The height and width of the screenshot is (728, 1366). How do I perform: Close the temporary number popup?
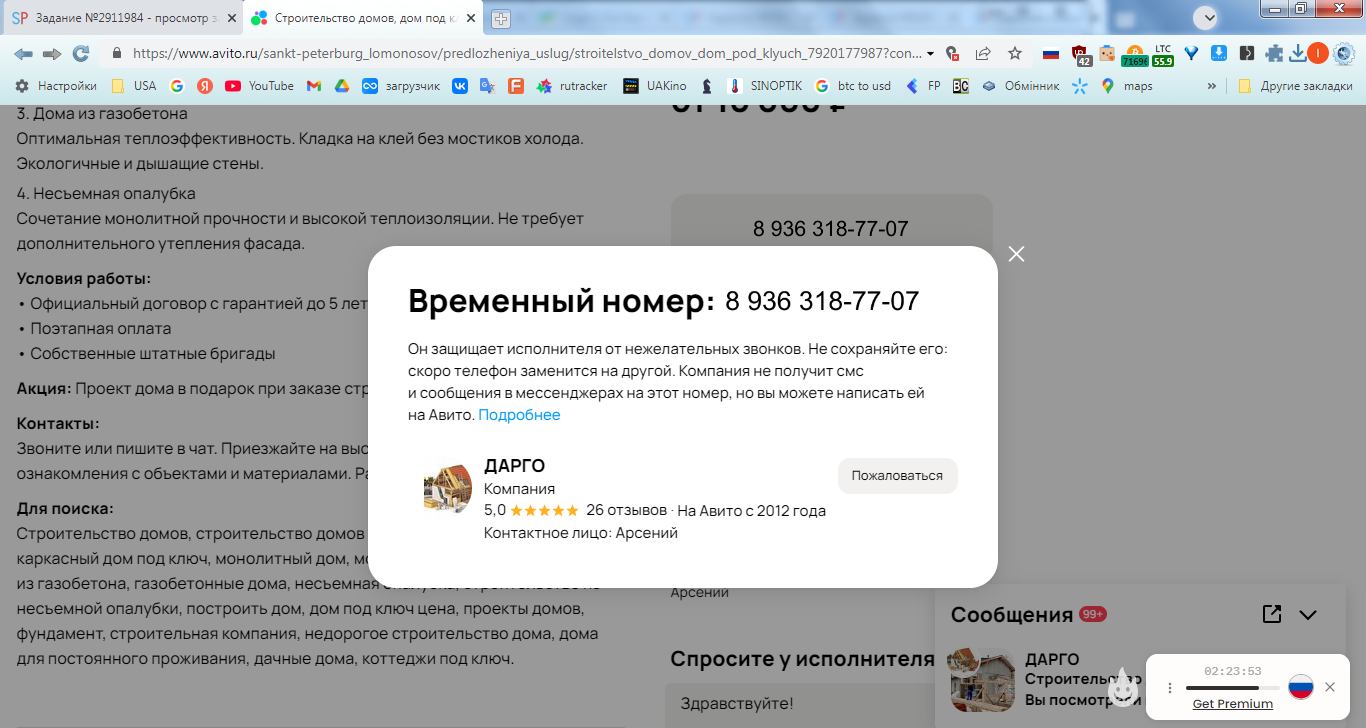point(1016,254)
